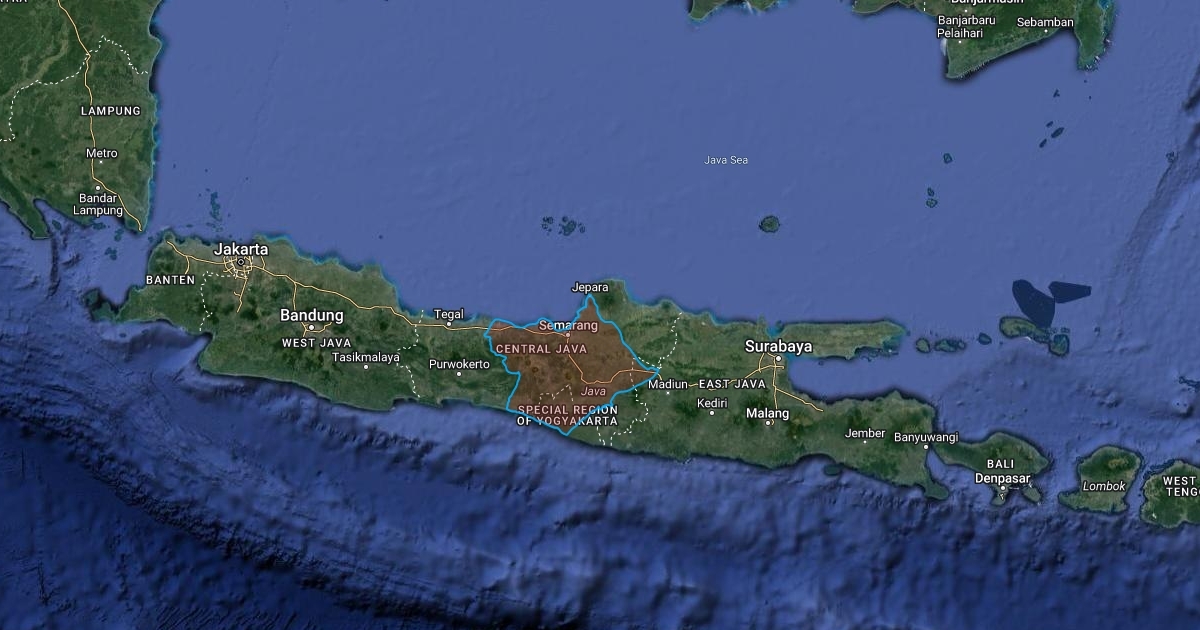The height and width of the screenshot is (630, 1200).
Task: Select the East Java province label
Action: click(732, 384)
